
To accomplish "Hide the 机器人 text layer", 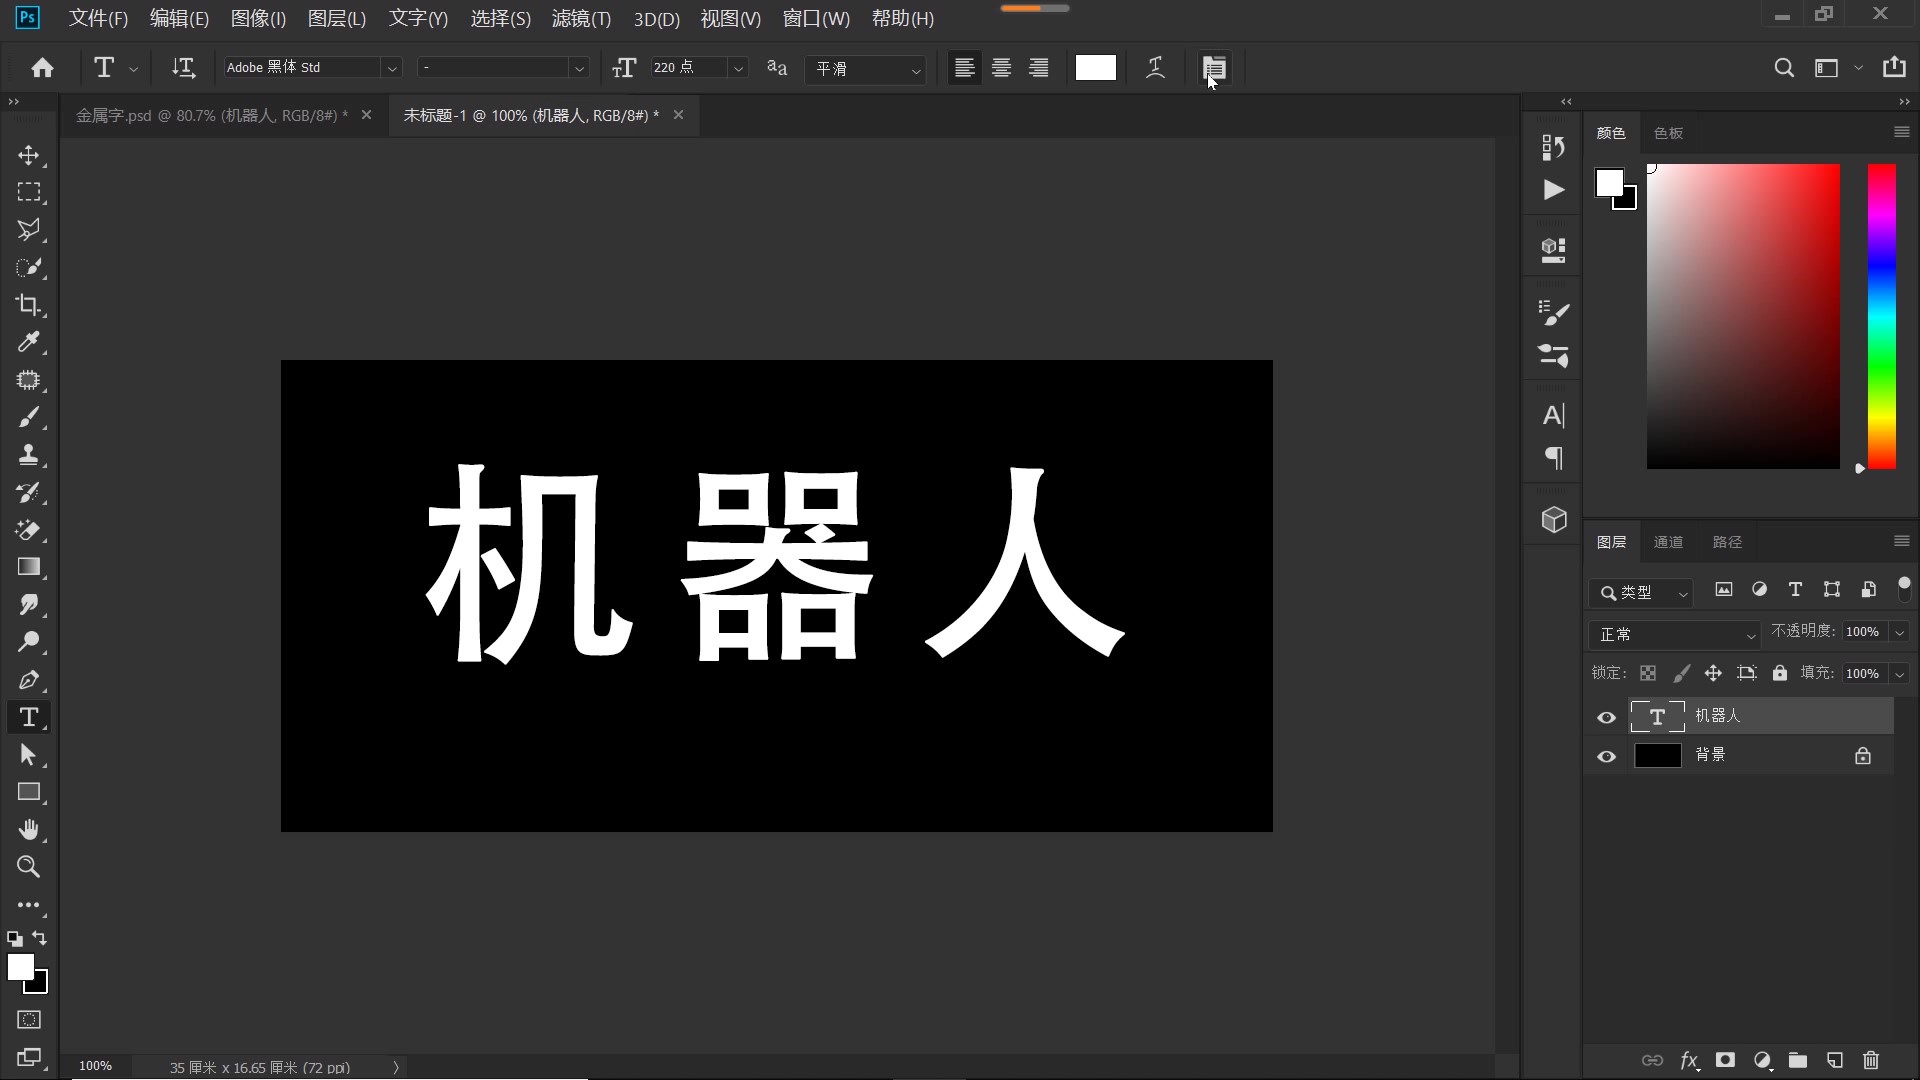I will [1606, 717].
